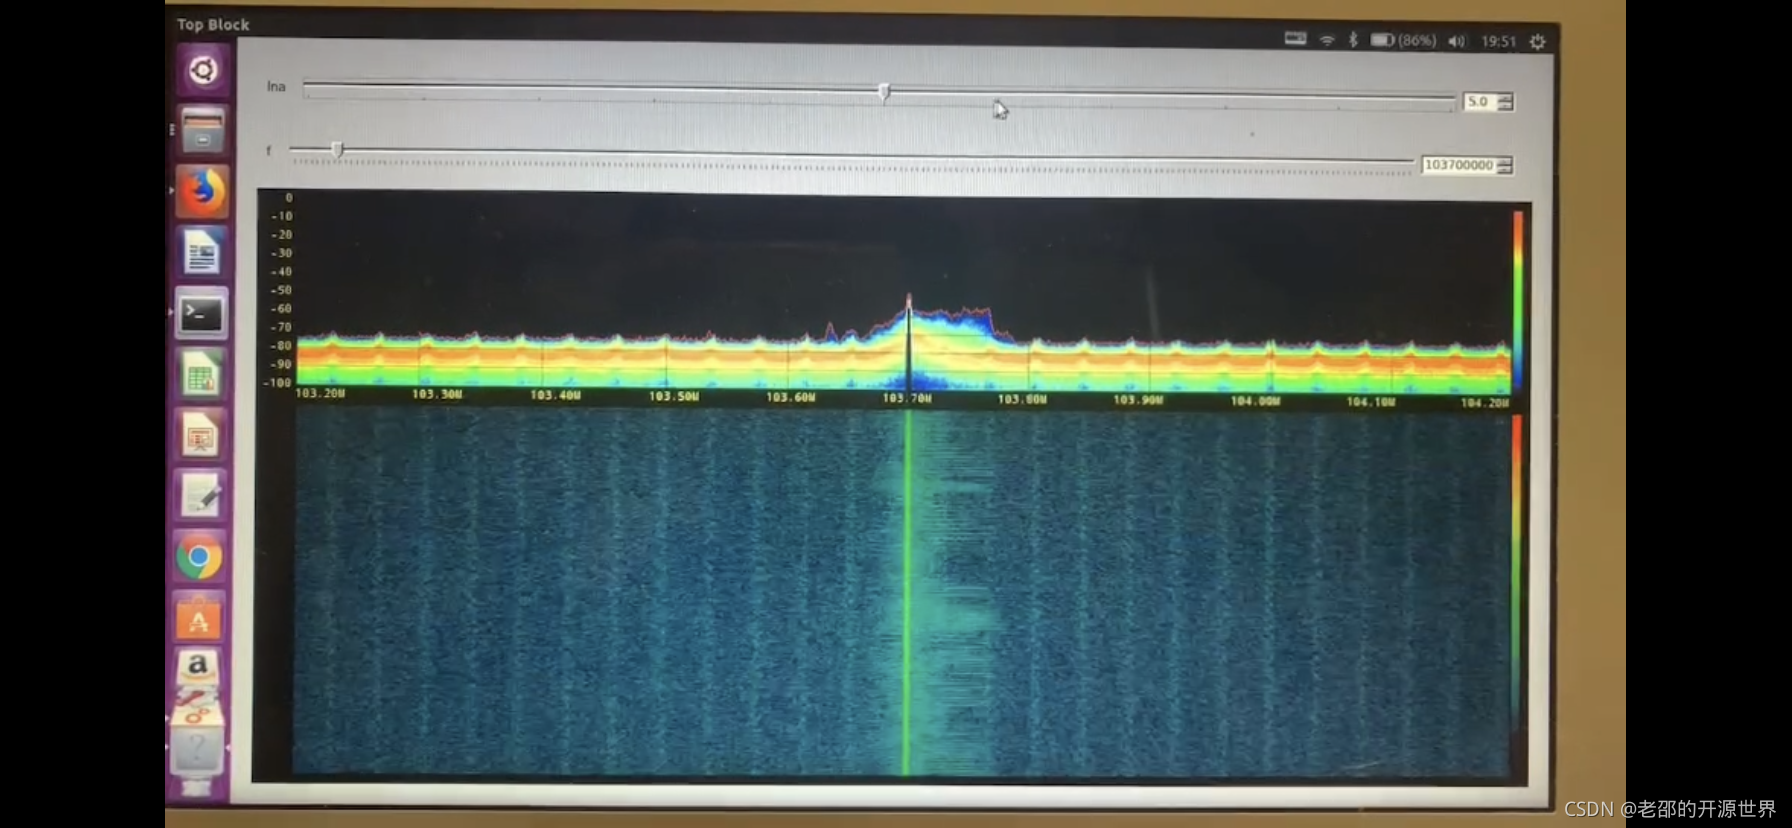Click the 104.20M frequency axis label
1792x828 pixels.
[1485, 402]
